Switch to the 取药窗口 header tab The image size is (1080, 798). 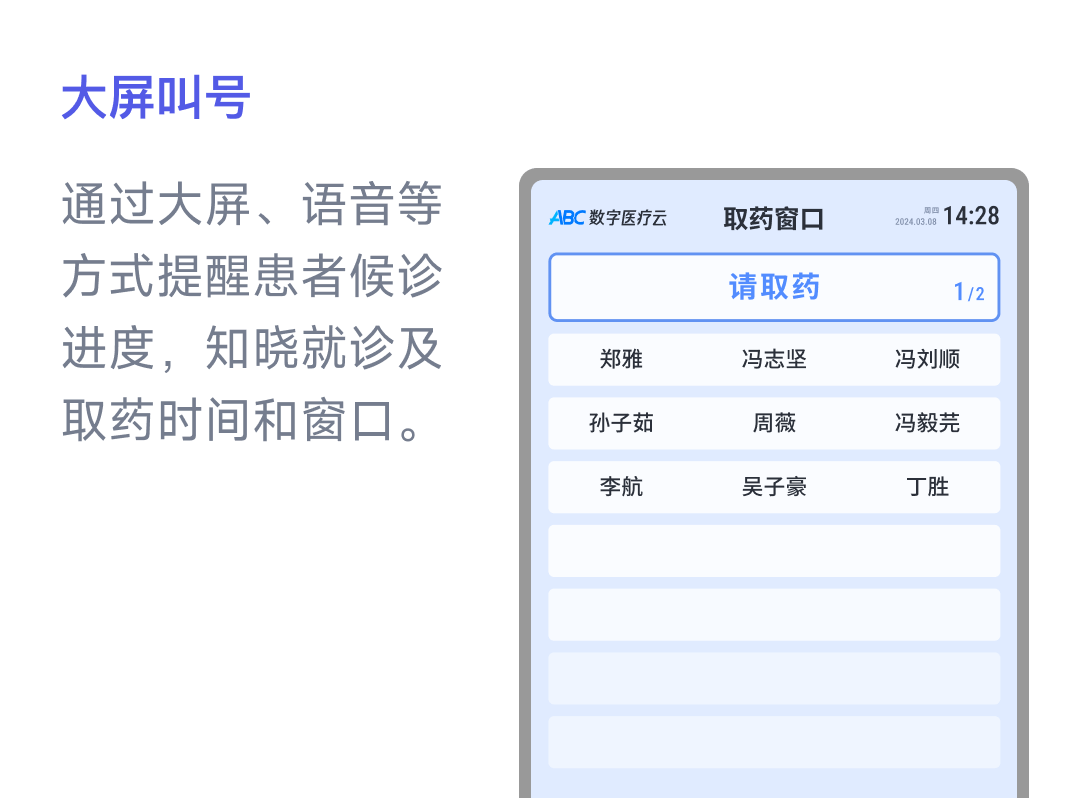coord(773,218)
